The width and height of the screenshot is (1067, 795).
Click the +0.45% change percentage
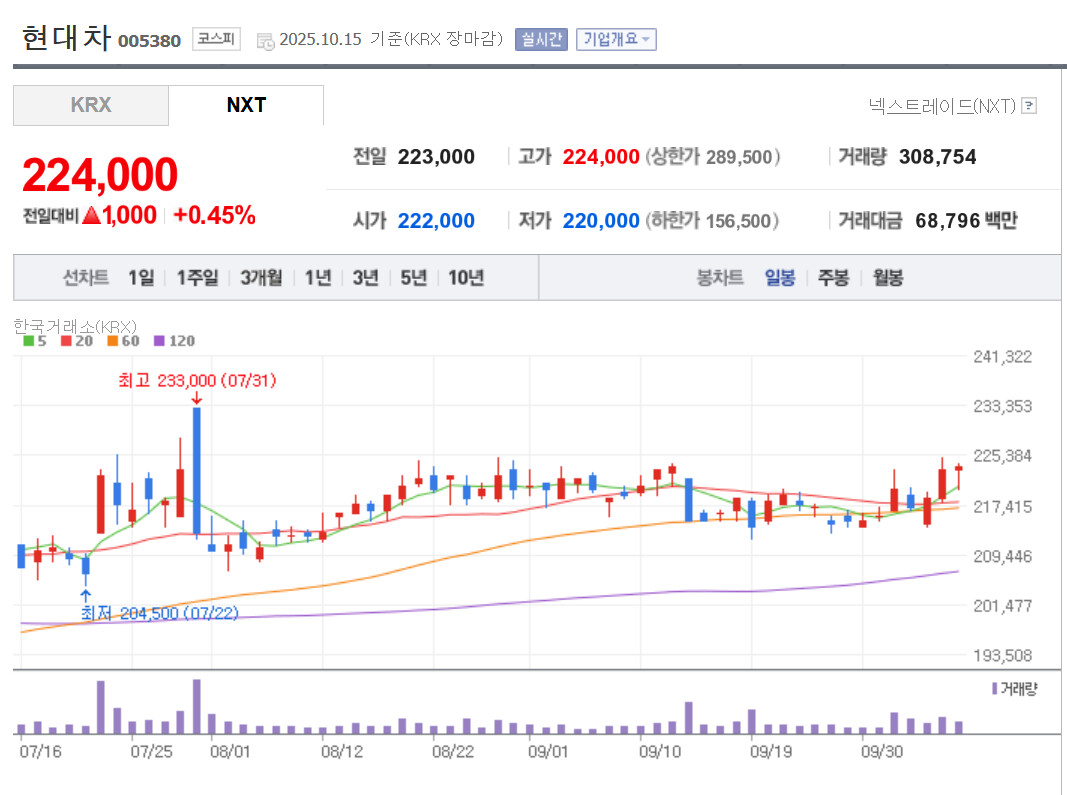point(214,216)
